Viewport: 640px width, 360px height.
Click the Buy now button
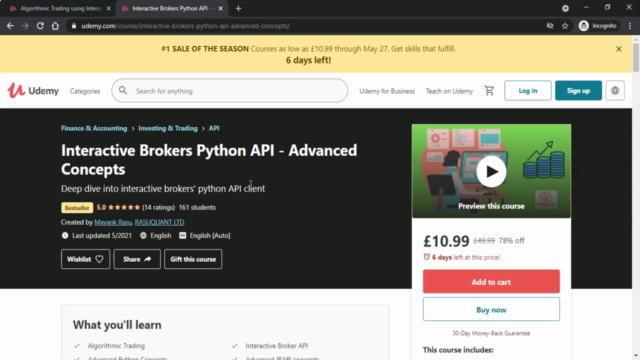pos(491,310)
